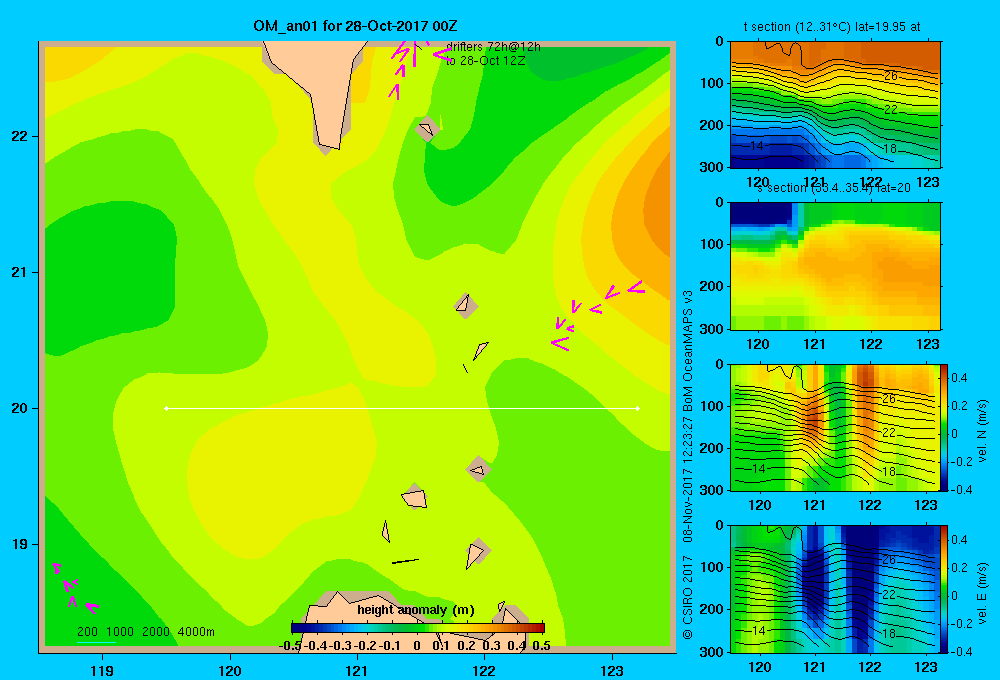The image size is (1000, 680).
Task: Click the "0.4" tick on vel. N colorbar
Action: 959,378
